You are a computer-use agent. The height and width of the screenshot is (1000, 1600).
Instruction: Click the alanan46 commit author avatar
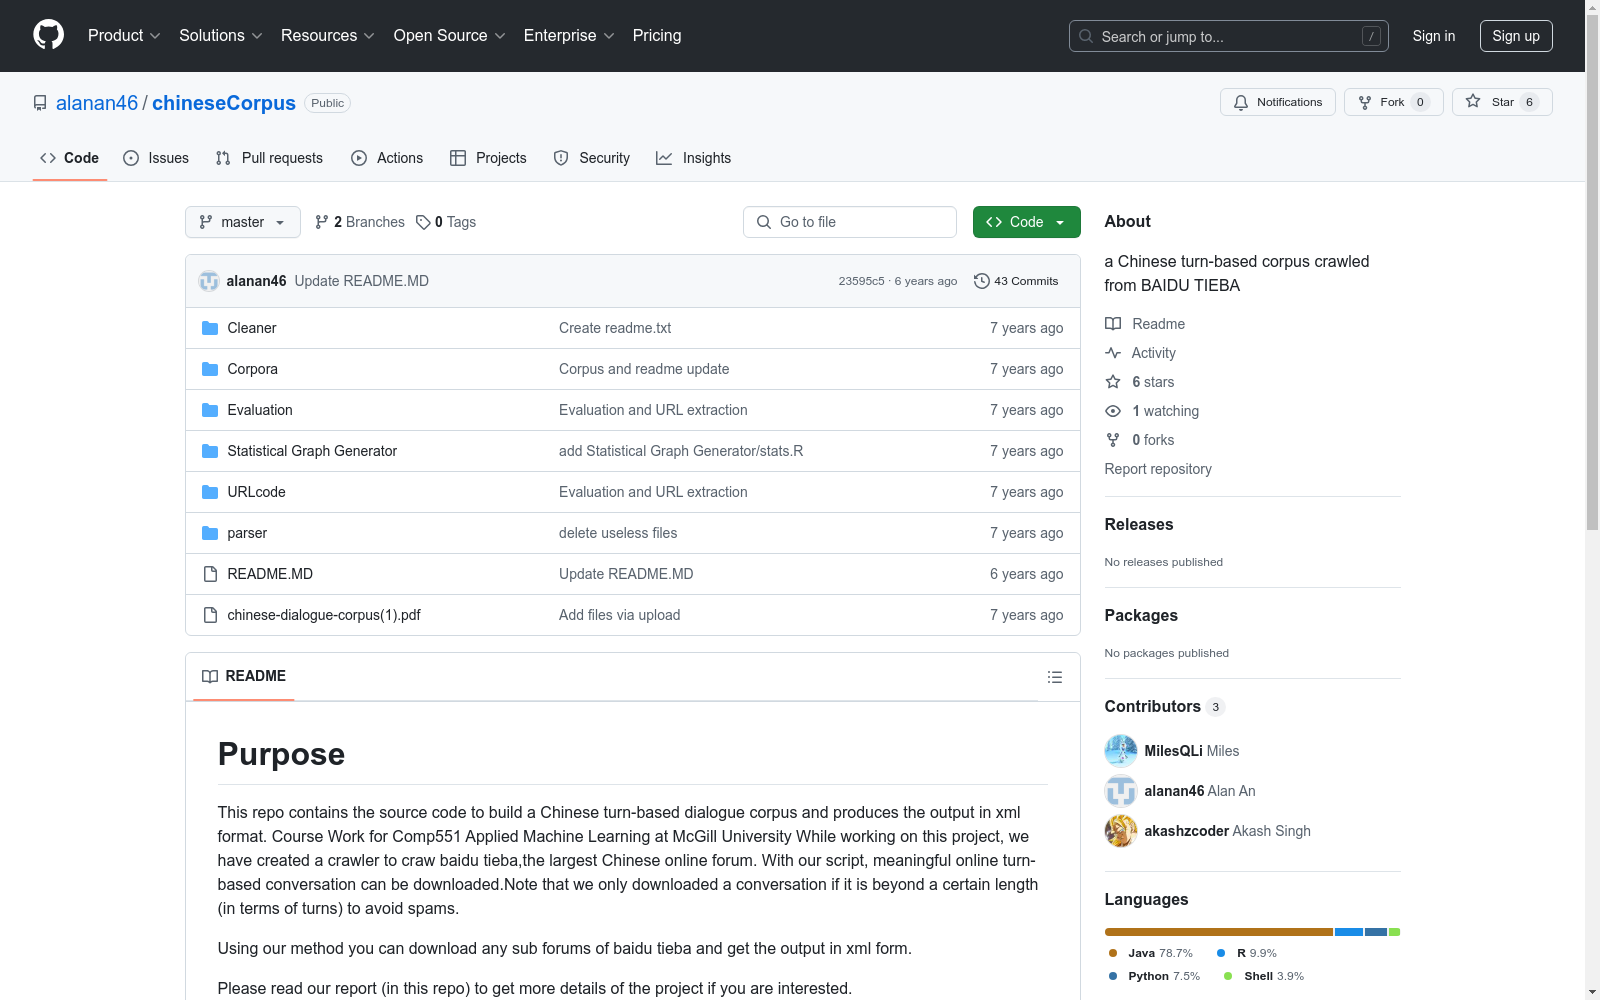pos(209,281)
